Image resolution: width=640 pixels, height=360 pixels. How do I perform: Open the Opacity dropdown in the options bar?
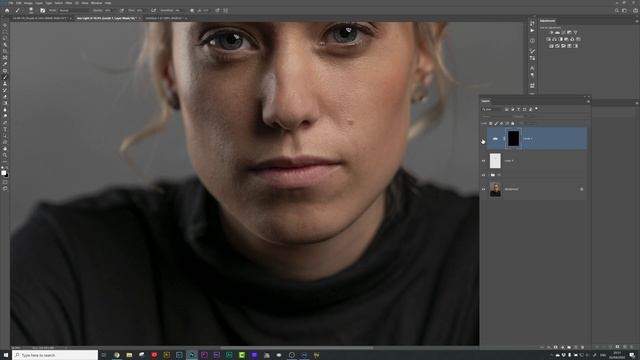coord(108,11)
